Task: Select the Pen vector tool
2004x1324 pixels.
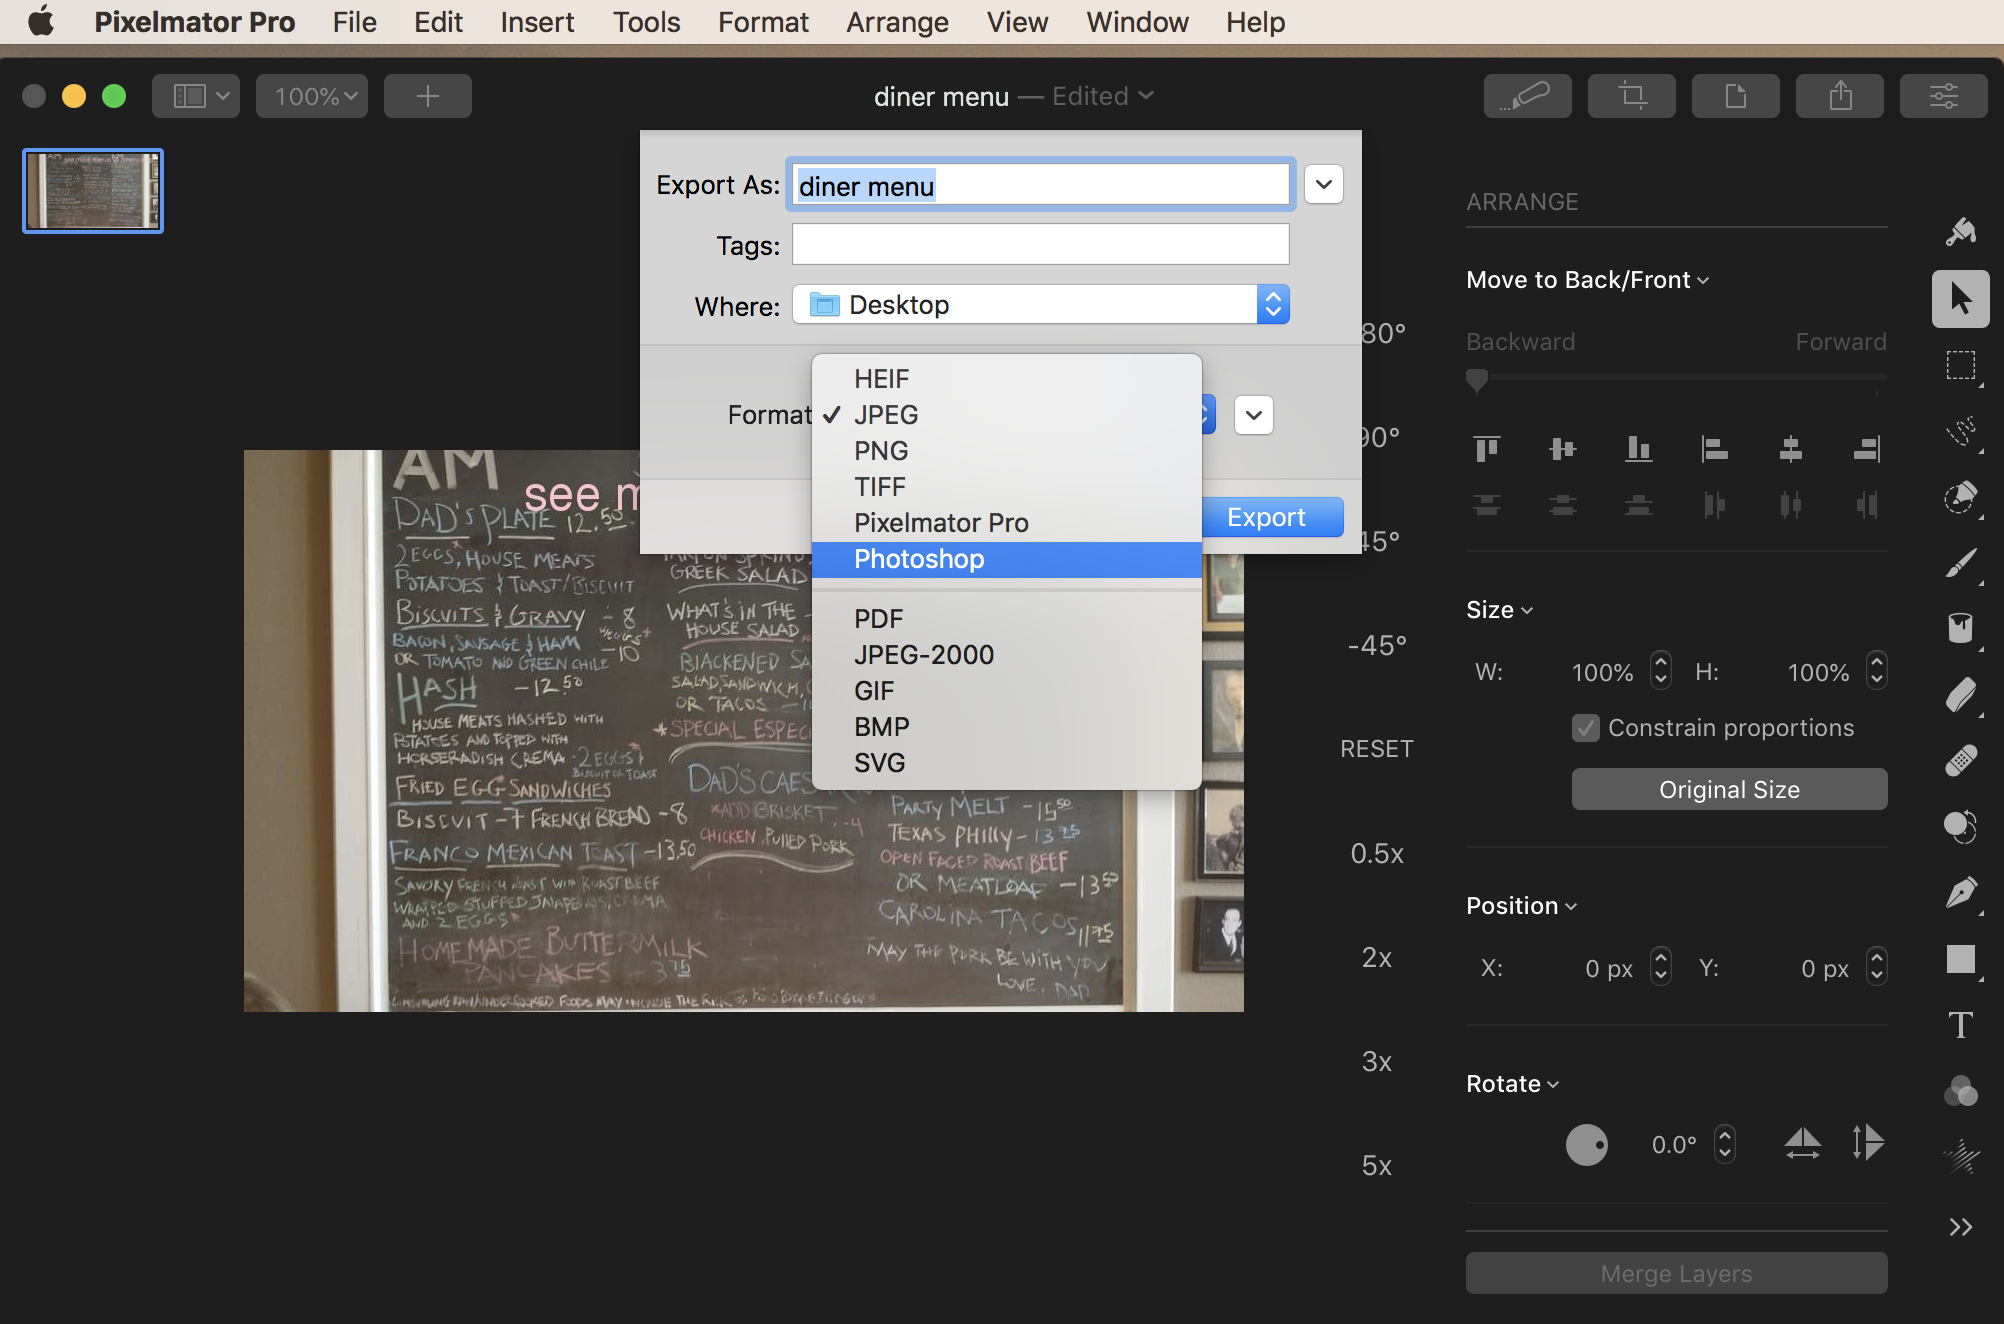Action: [1960, 892]
